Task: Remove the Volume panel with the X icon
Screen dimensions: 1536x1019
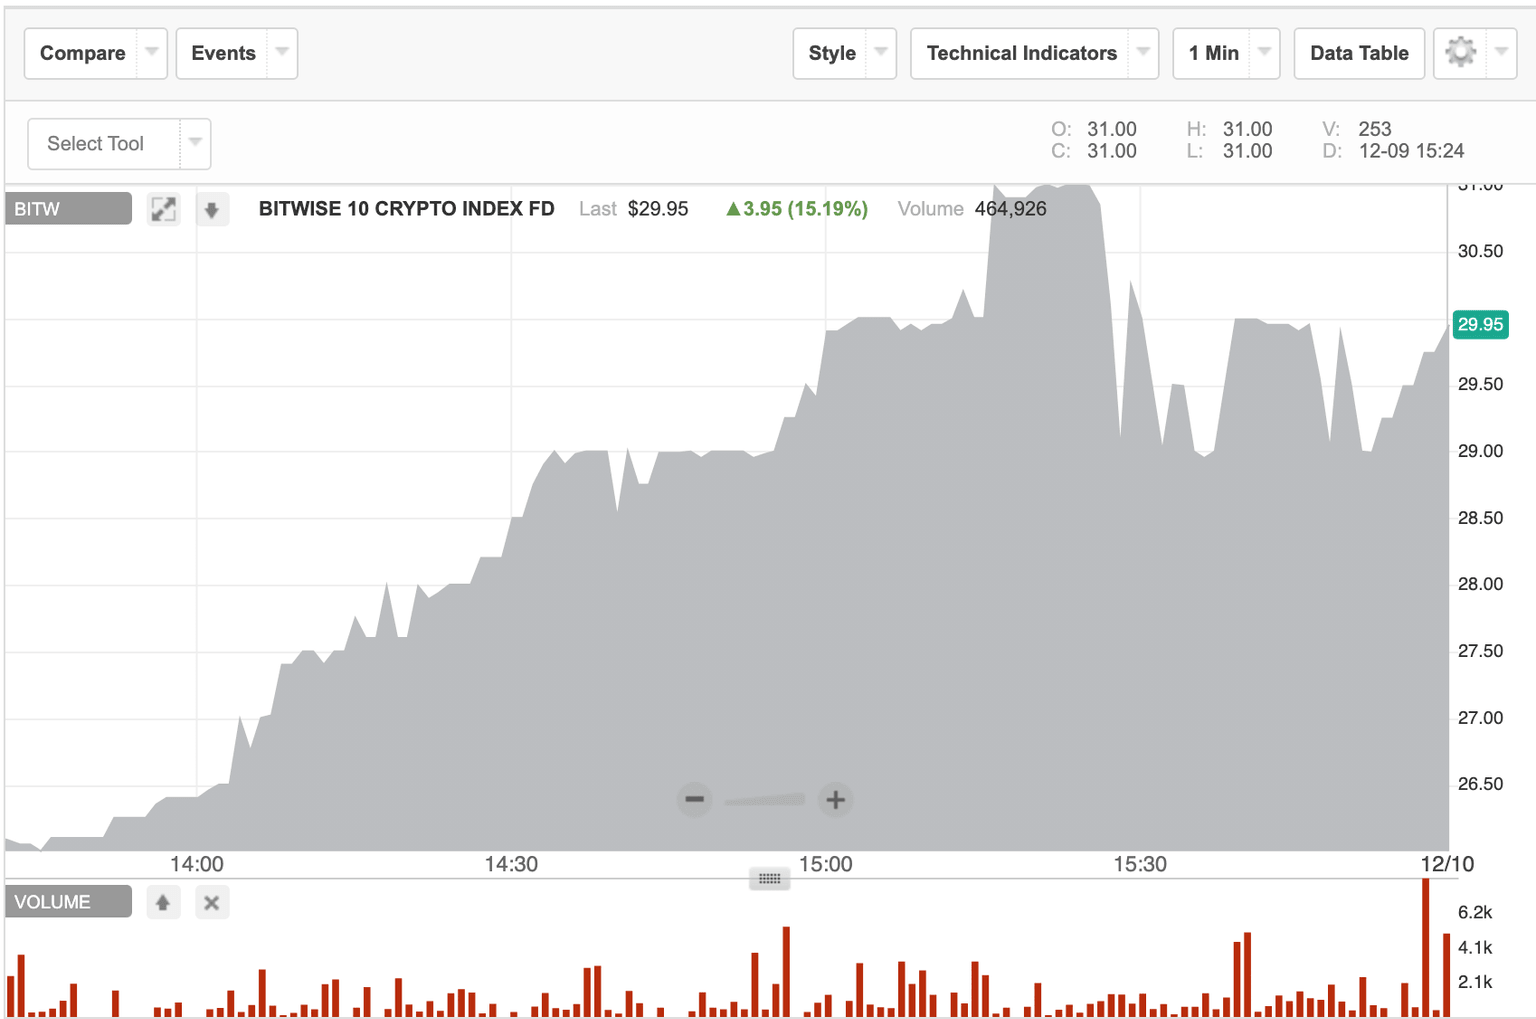Action: [211, 902]
